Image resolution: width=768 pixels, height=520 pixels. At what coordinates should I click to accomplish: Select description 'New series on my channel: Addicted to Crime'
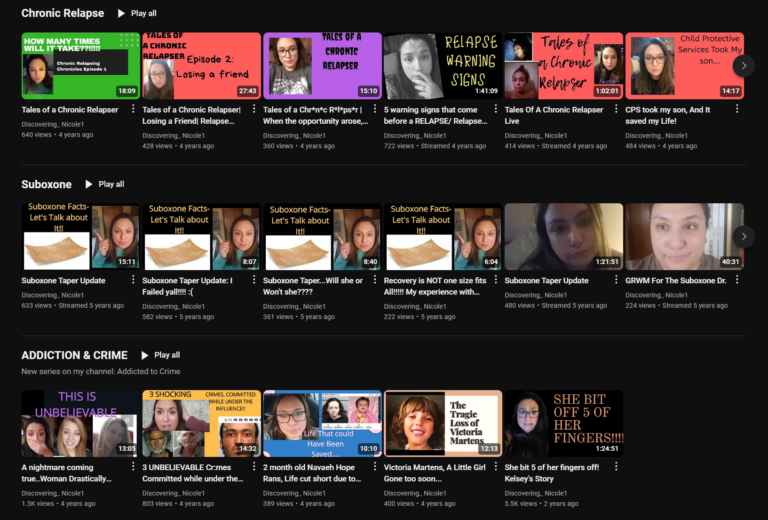(101, 371)
